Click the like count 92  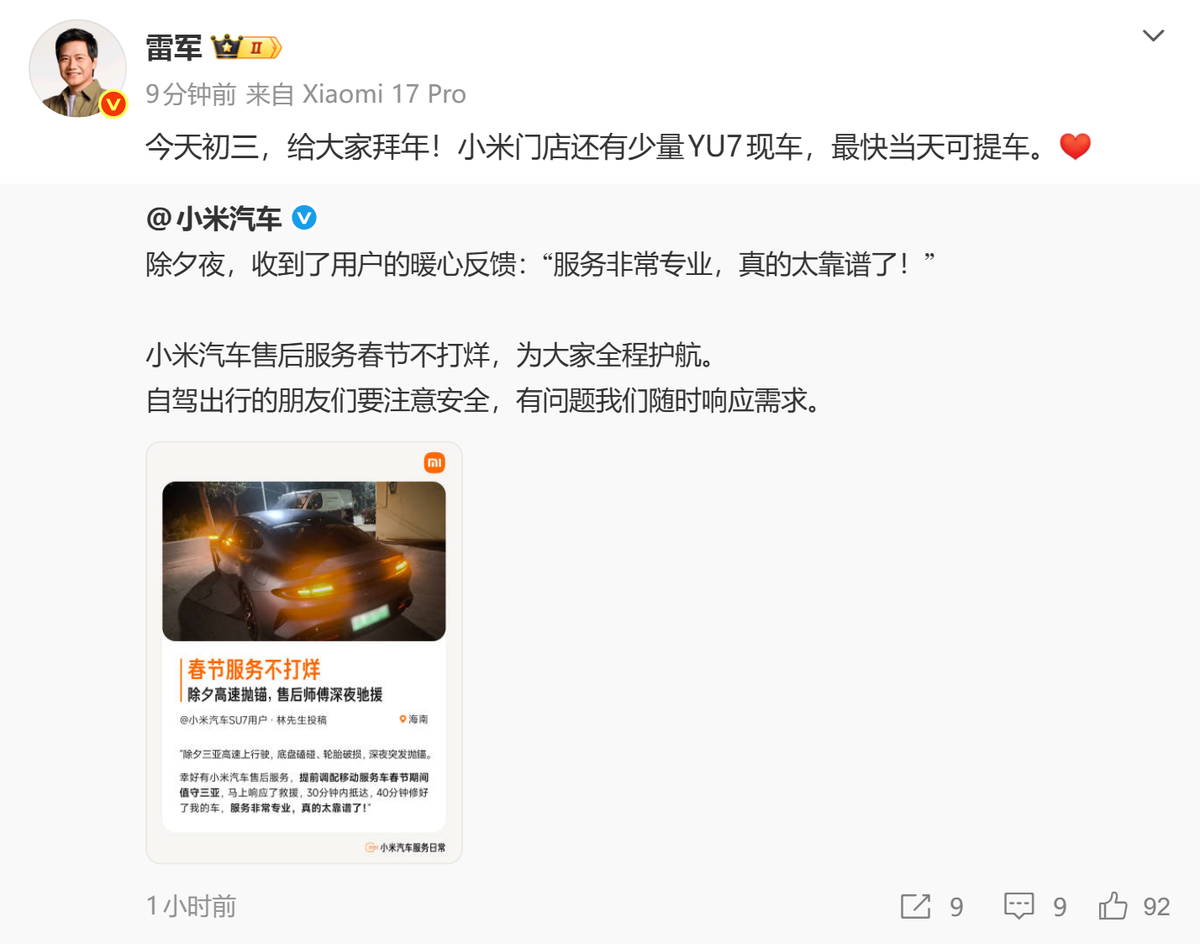tap(1156, 907)
